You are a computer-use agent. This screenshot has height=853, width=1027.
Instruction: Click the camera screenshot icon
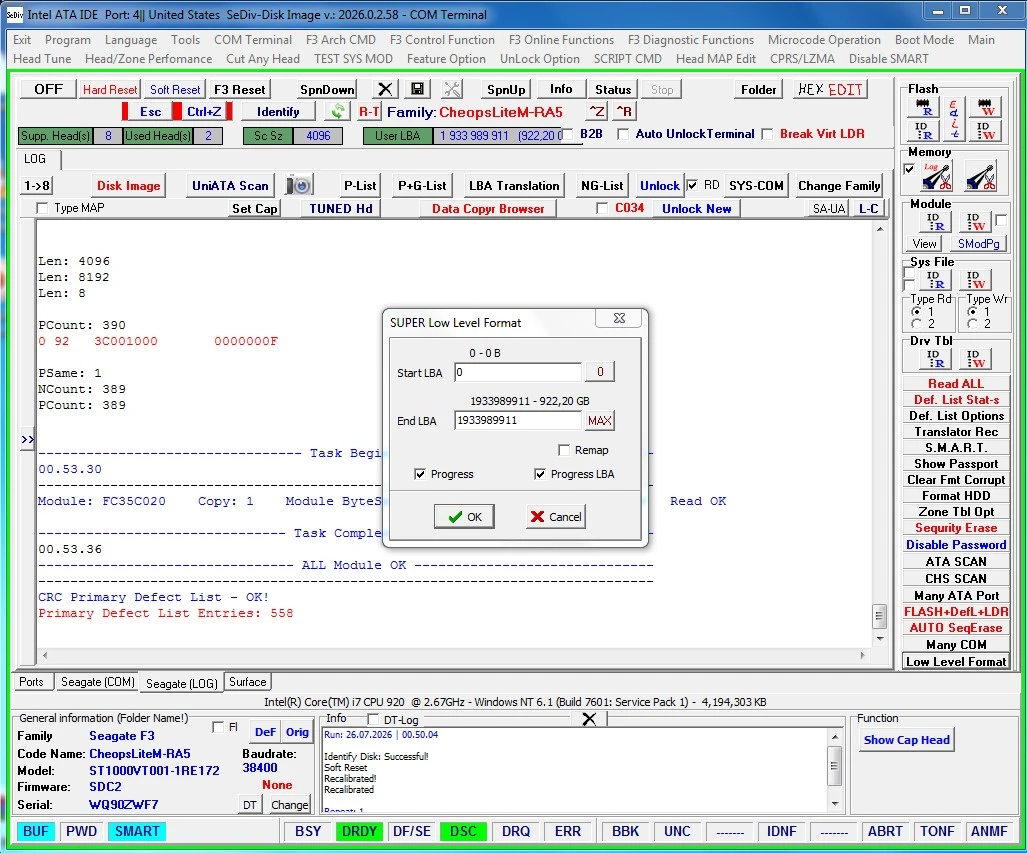pyautogui.click(x=300, y=186)
